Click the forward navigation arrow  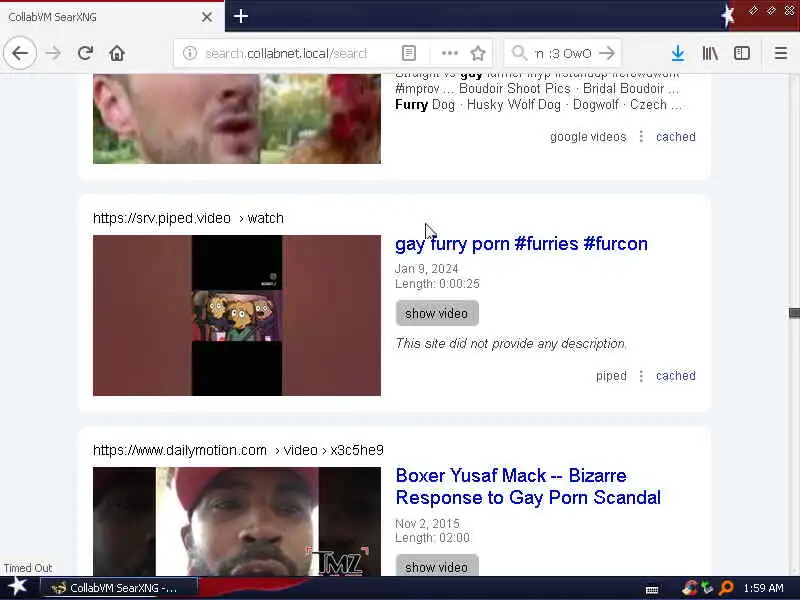pyautogui.click(x=53, y=53)
